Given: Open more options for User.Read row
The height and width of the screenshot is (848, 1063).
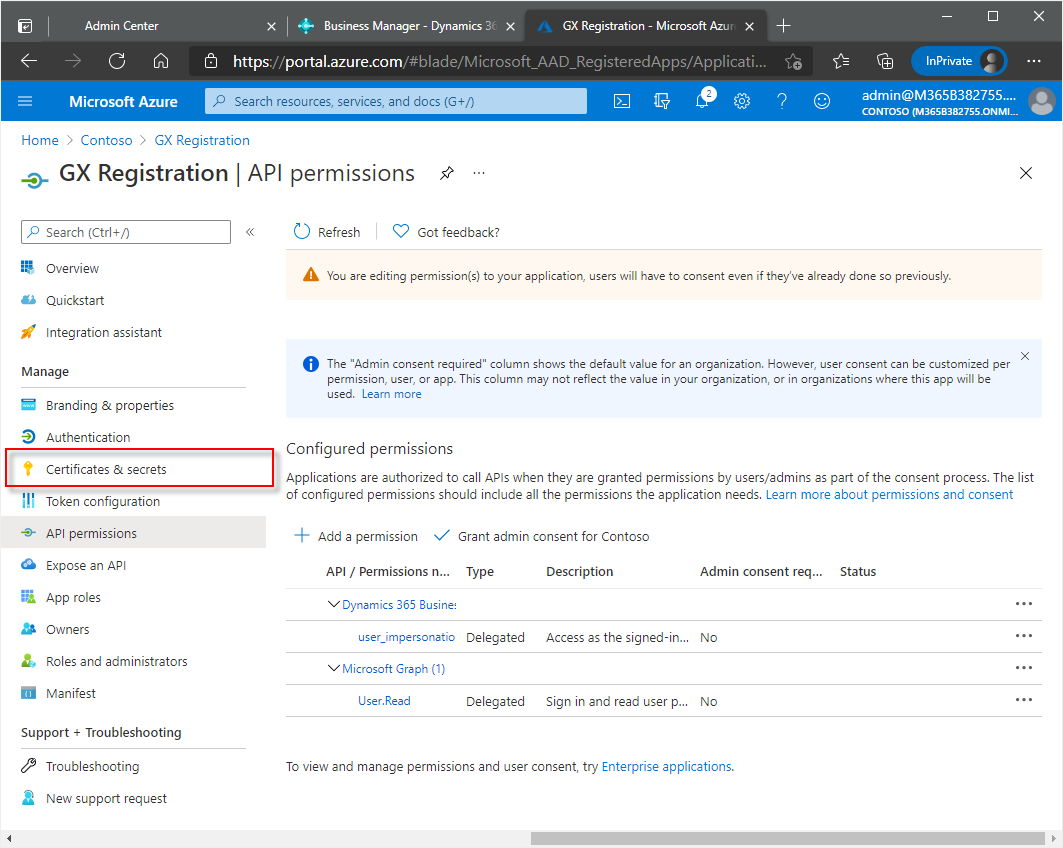Looking at the screenshot, I should click(x=1023, y=700).
